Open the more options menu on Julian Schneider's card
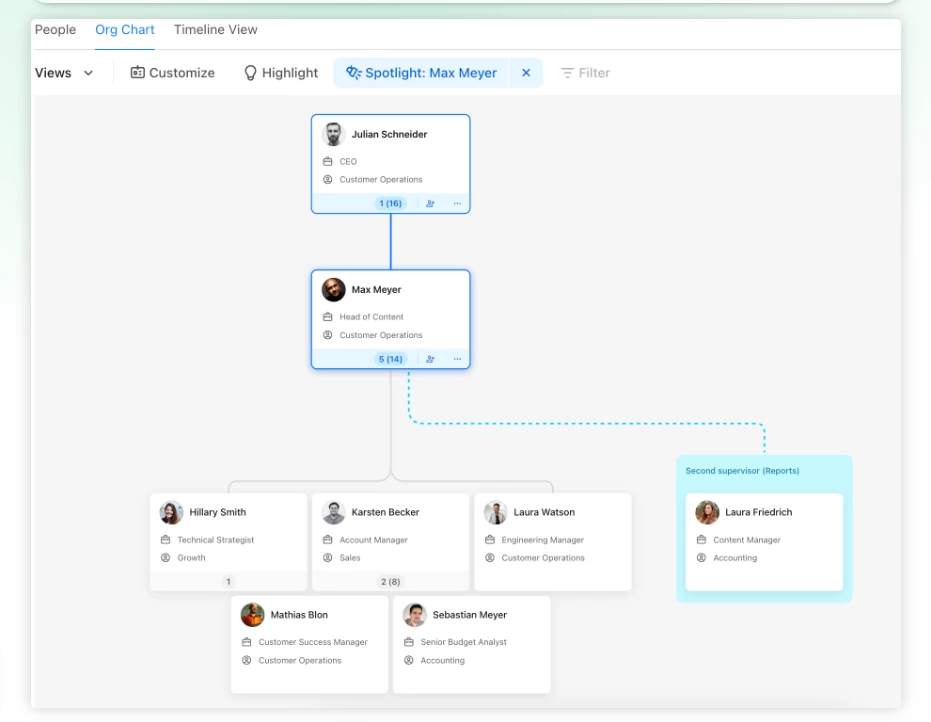The image size is (931, 722). click(x=457, y=203)
